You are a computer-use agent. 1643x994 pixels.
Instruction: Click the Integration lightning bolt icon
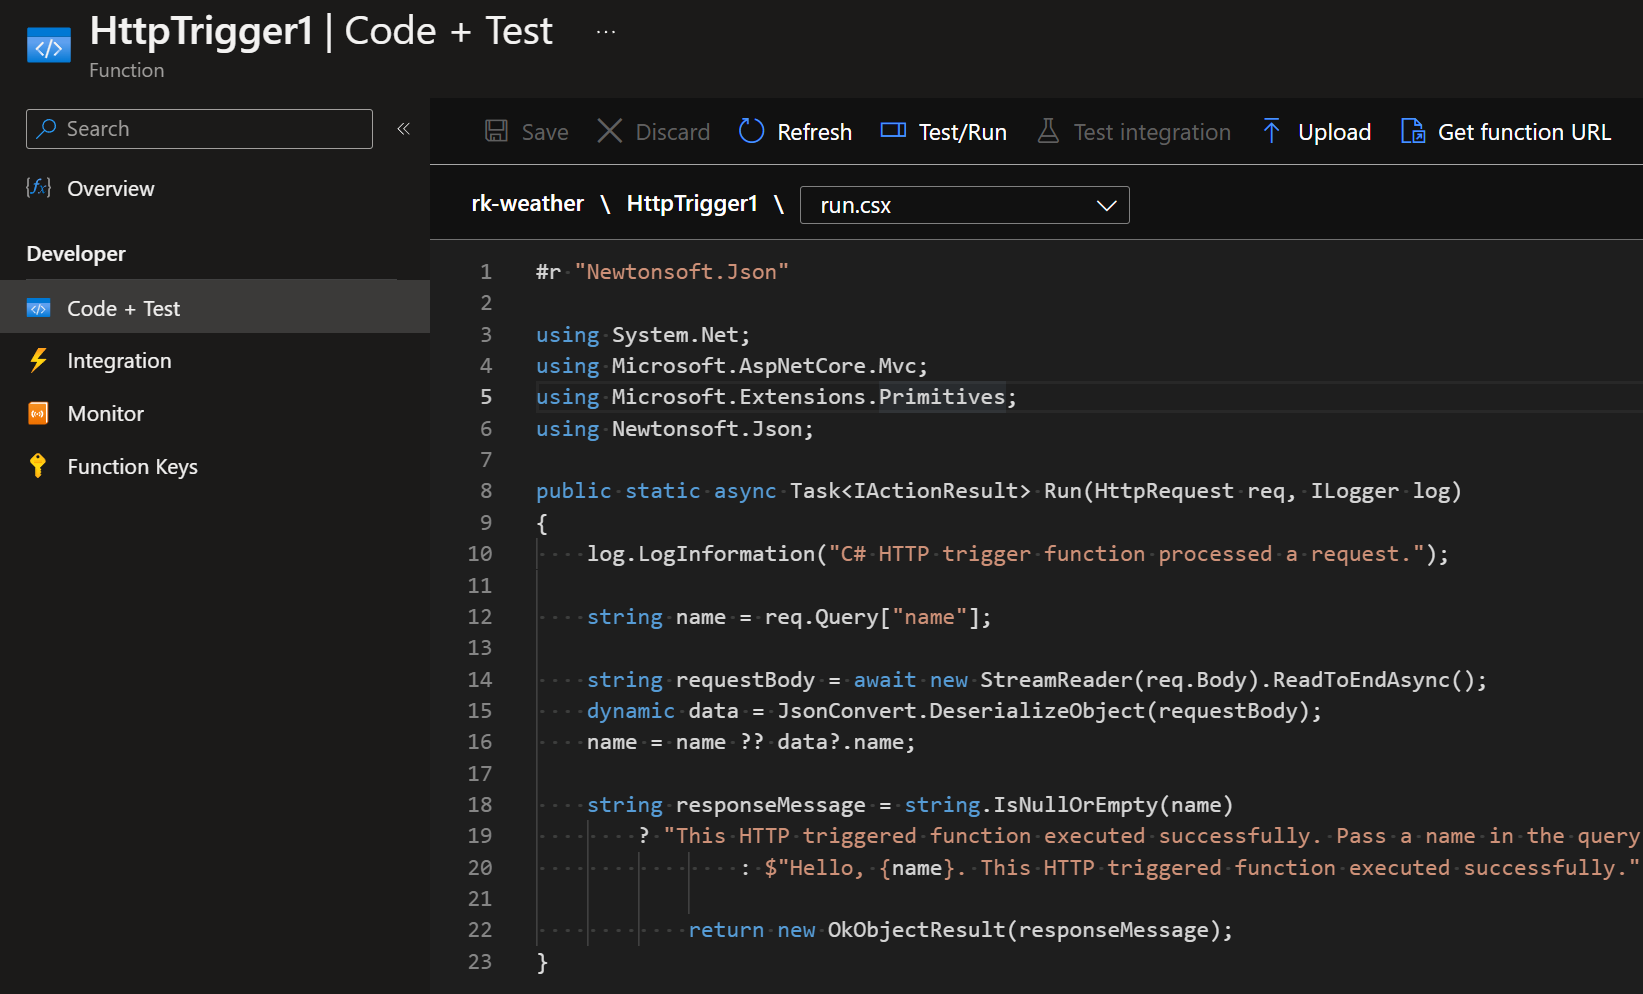pos(38,361)
